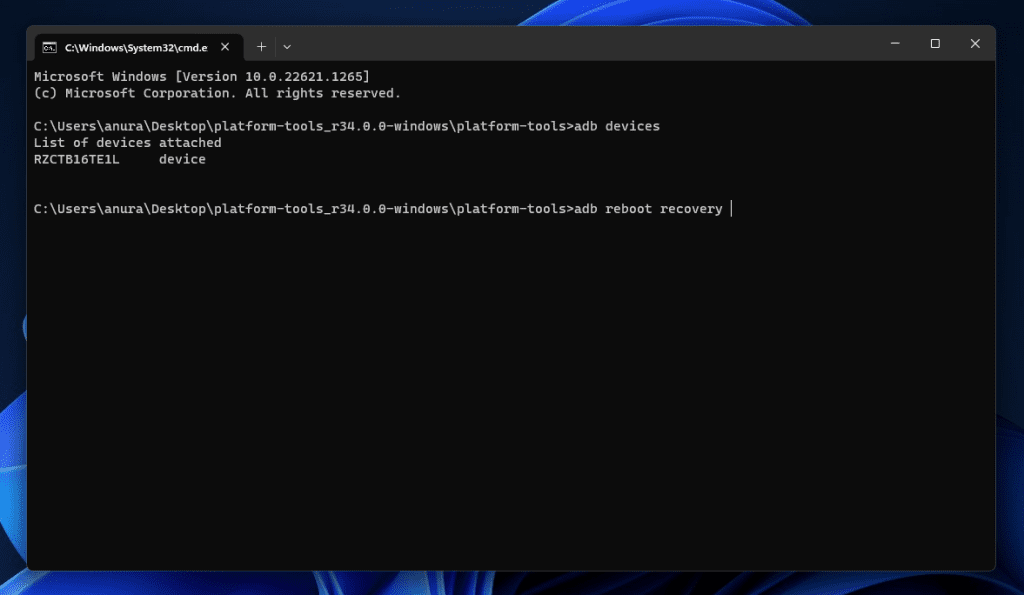Open a new terminal tab with plus button
The height and width of the screenshot is (595, 1024).
[x=261, y=47]
